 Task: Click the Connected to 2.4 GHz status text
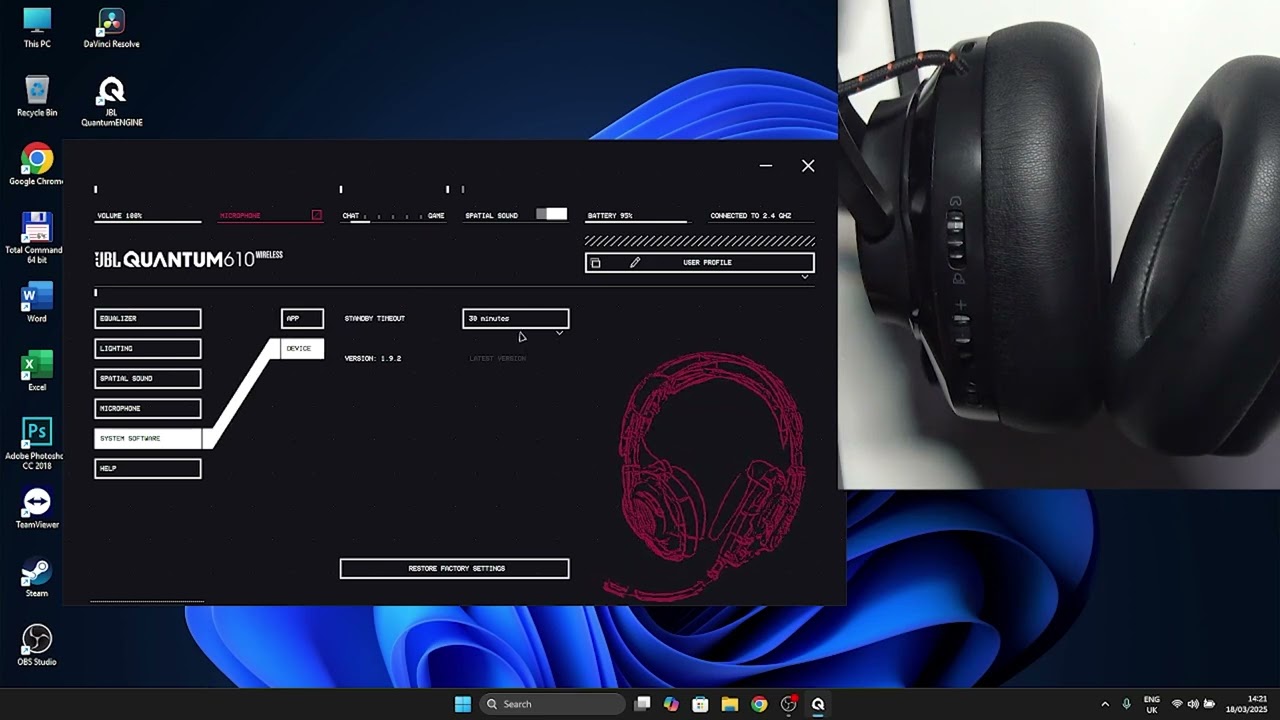[750, 216]
